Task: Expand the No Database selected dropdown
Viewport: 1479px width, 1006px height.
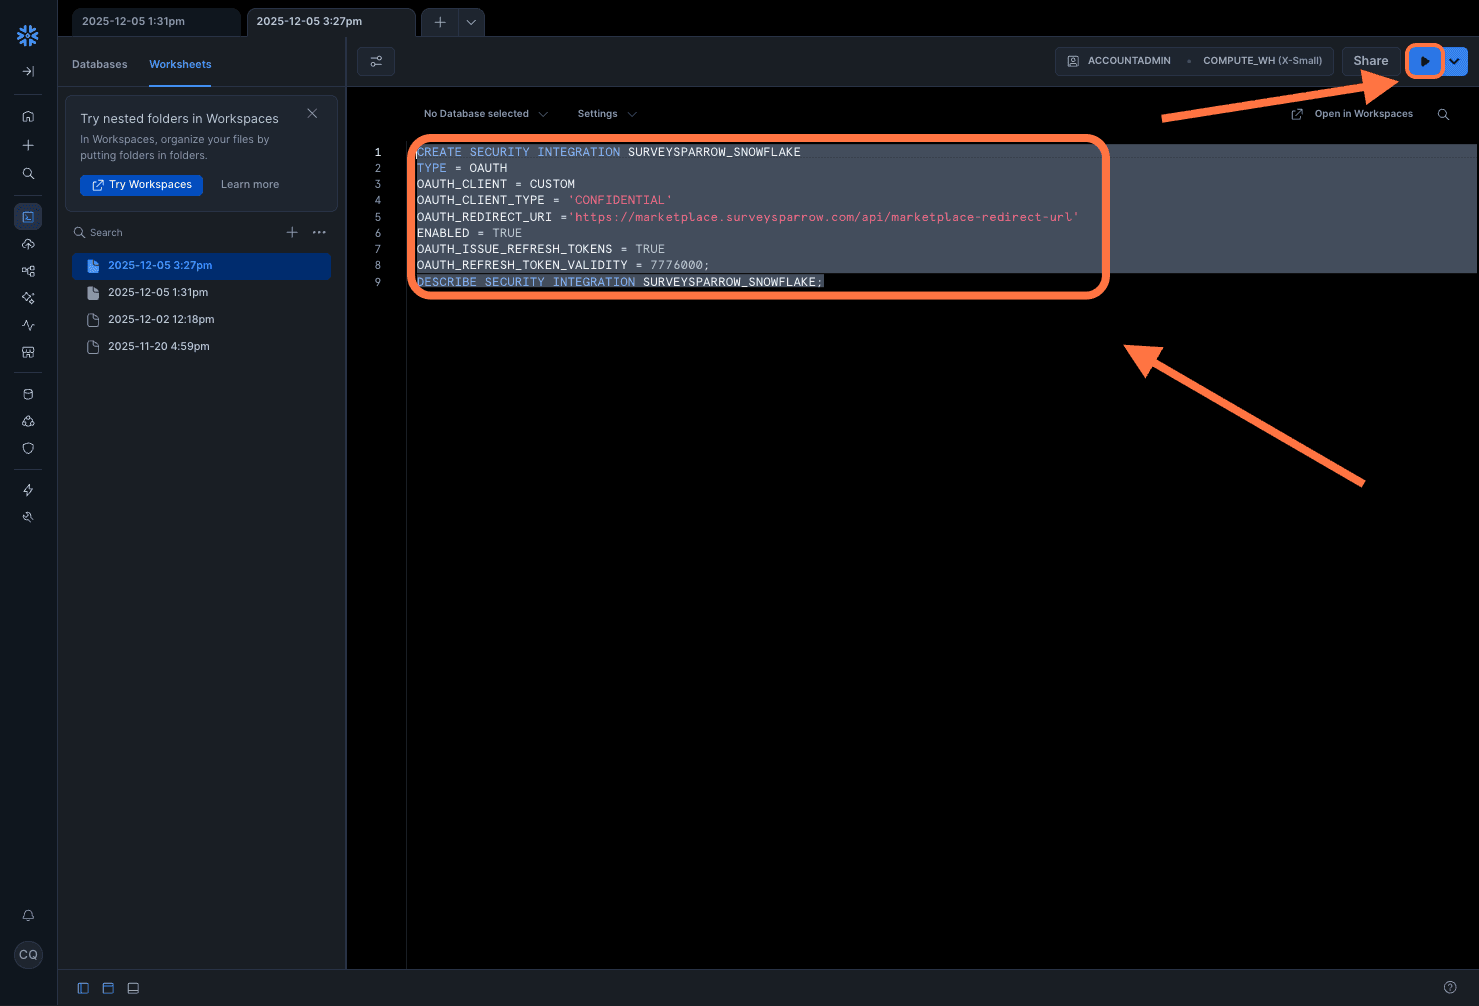Action: pyautogui.click(x=485, y=114)
